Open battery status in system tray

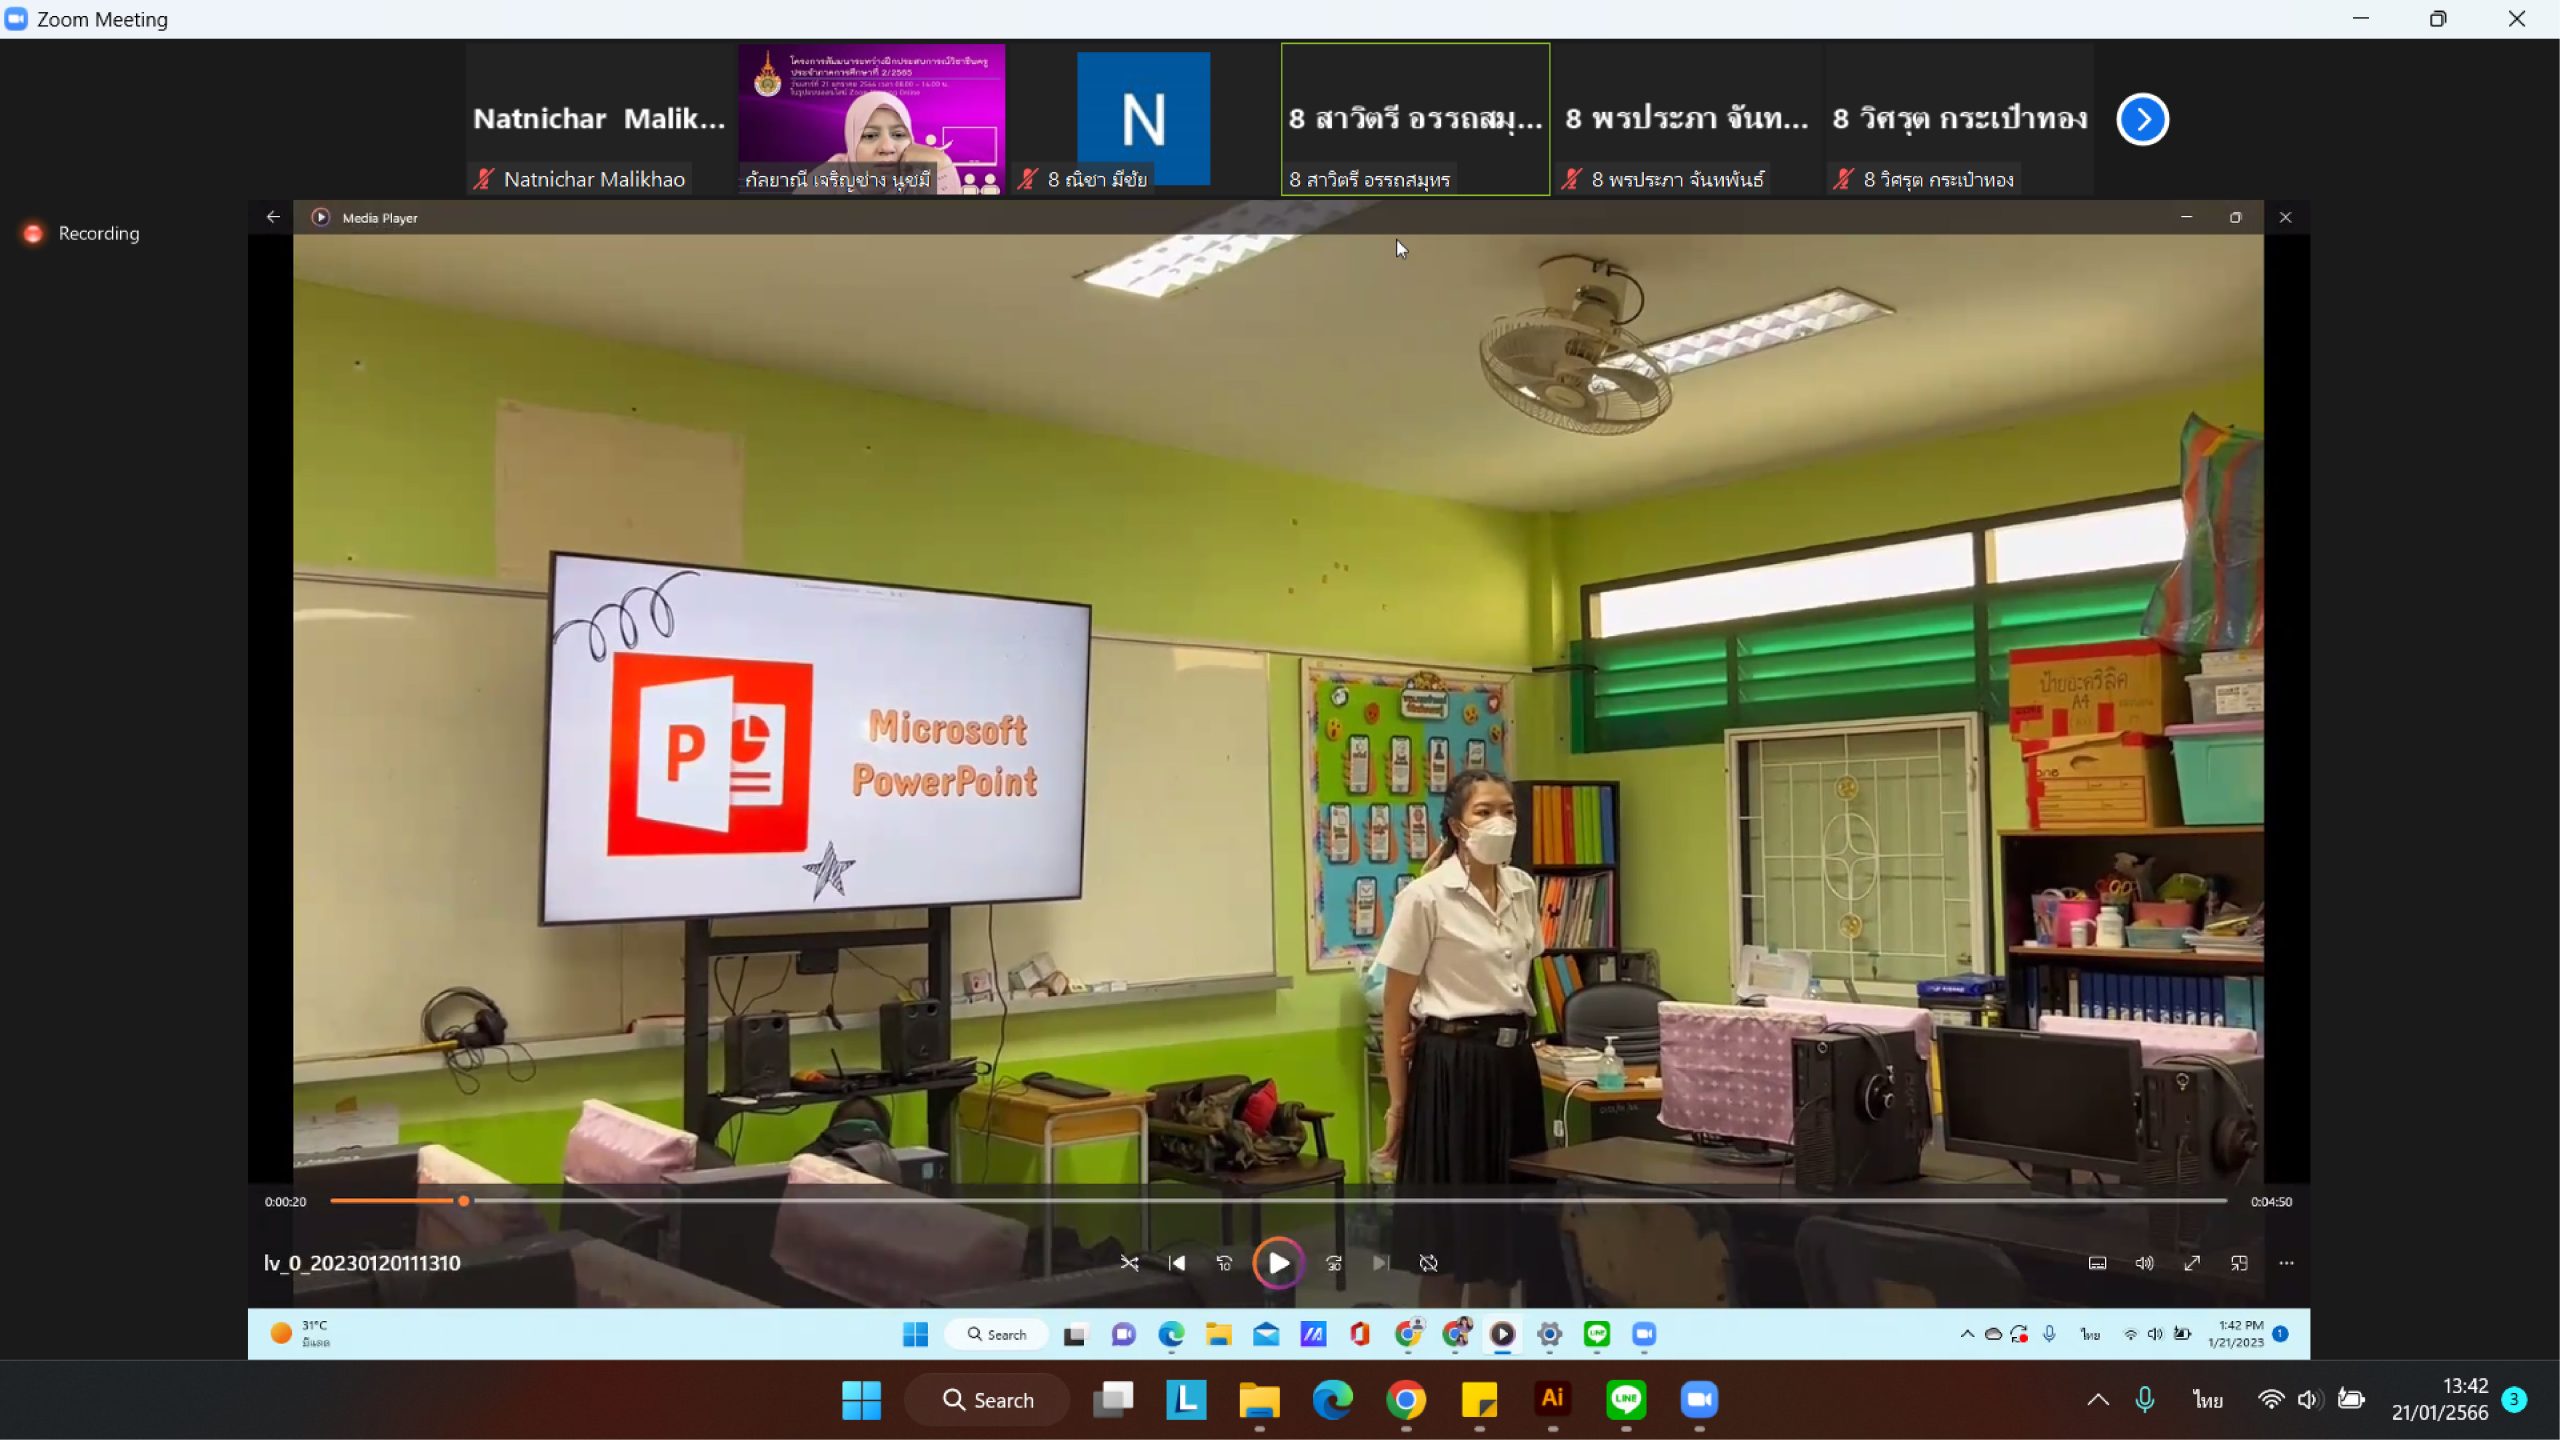coord(2351,1400)
